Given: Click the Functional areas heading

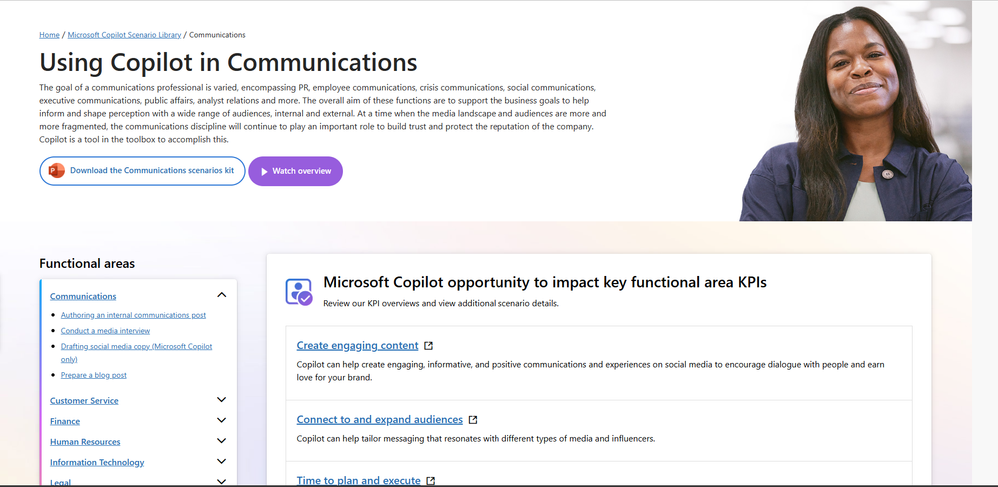Looking at the screenshot, I should [87, 264].
